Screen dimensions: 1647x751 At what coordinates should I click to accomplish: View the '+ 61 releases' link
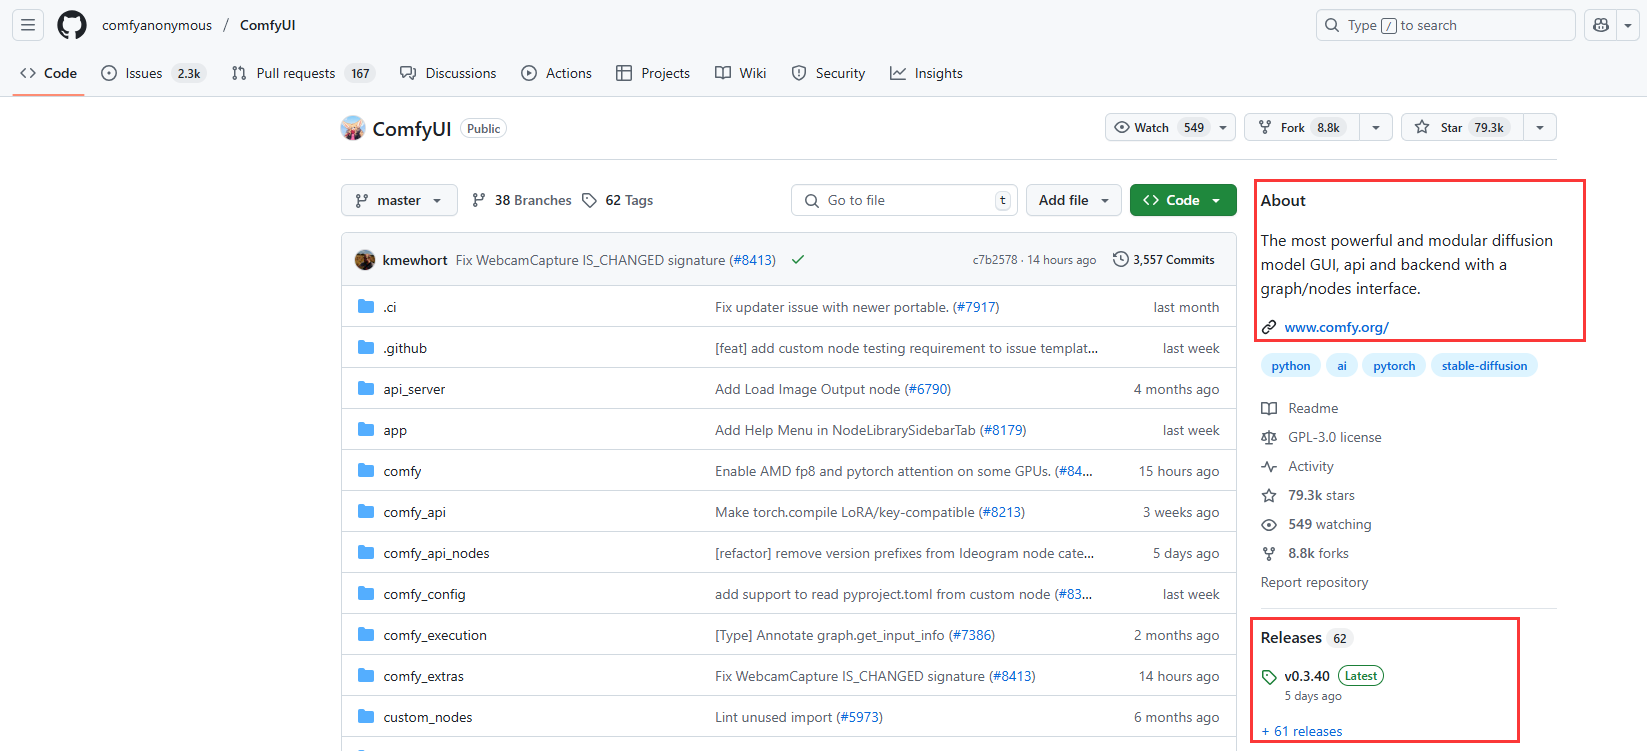(1302, 731)
